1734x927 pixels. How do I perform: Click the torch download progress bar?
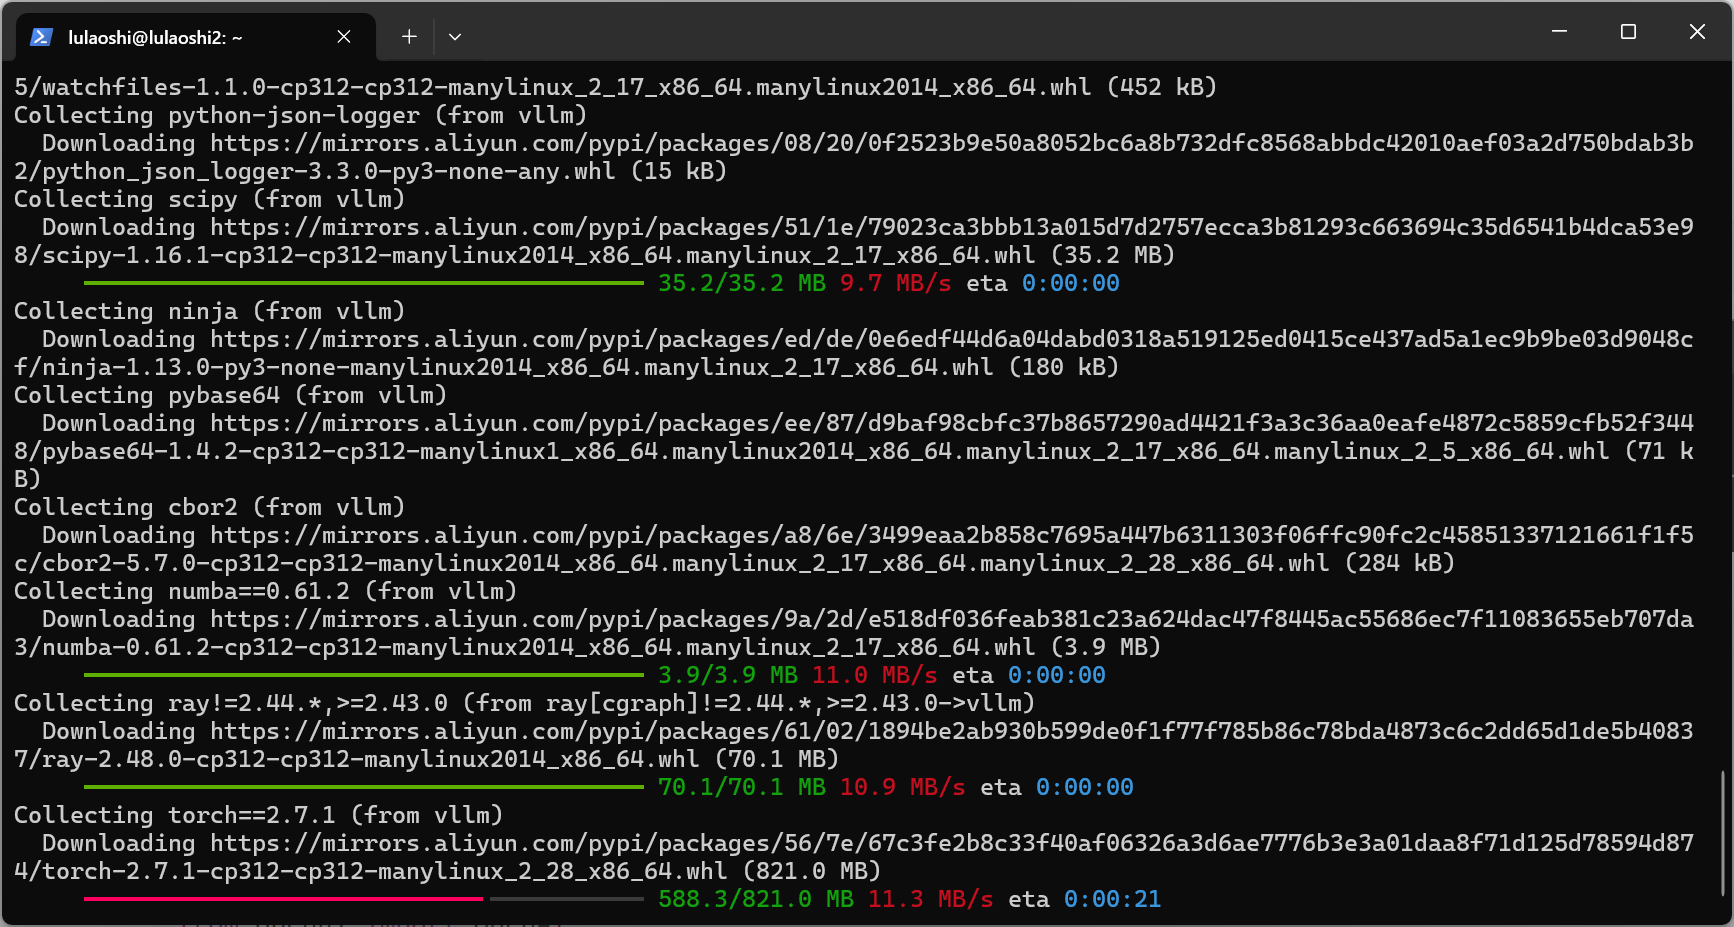click(x=364, y=900)
